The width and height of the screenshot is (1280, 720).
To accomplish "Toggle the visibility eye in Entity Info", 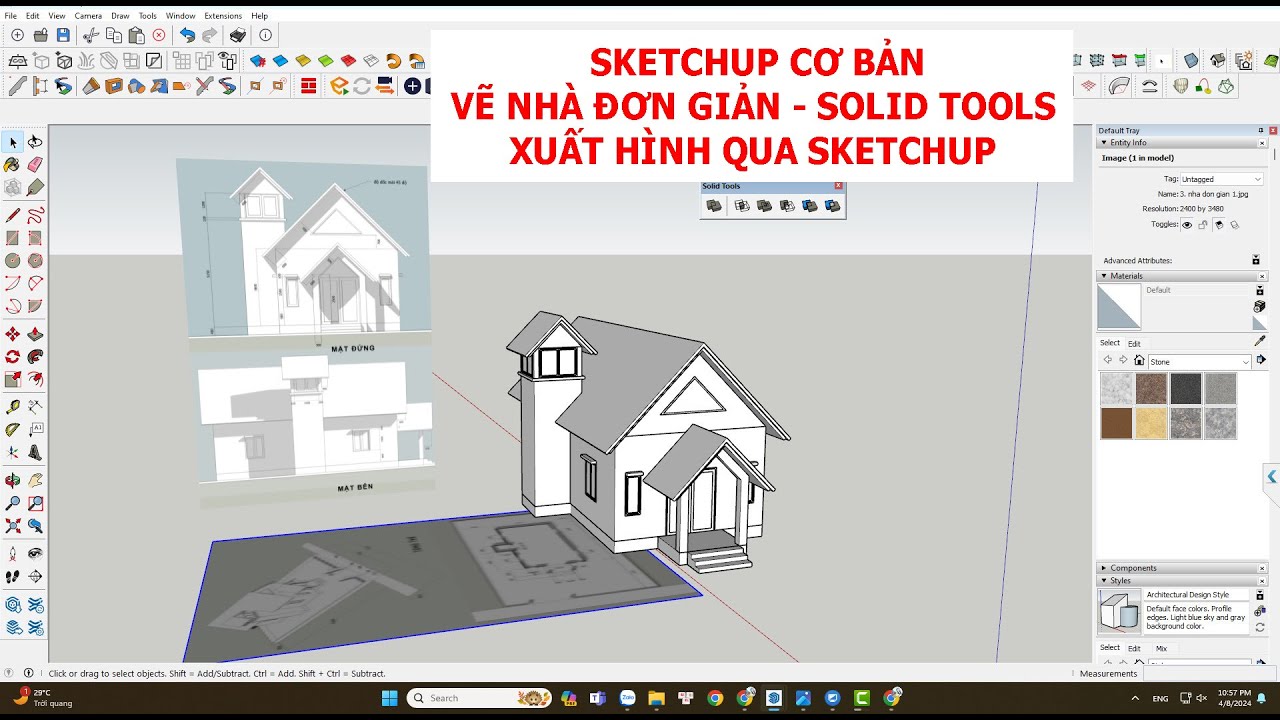I will 1187,225.
